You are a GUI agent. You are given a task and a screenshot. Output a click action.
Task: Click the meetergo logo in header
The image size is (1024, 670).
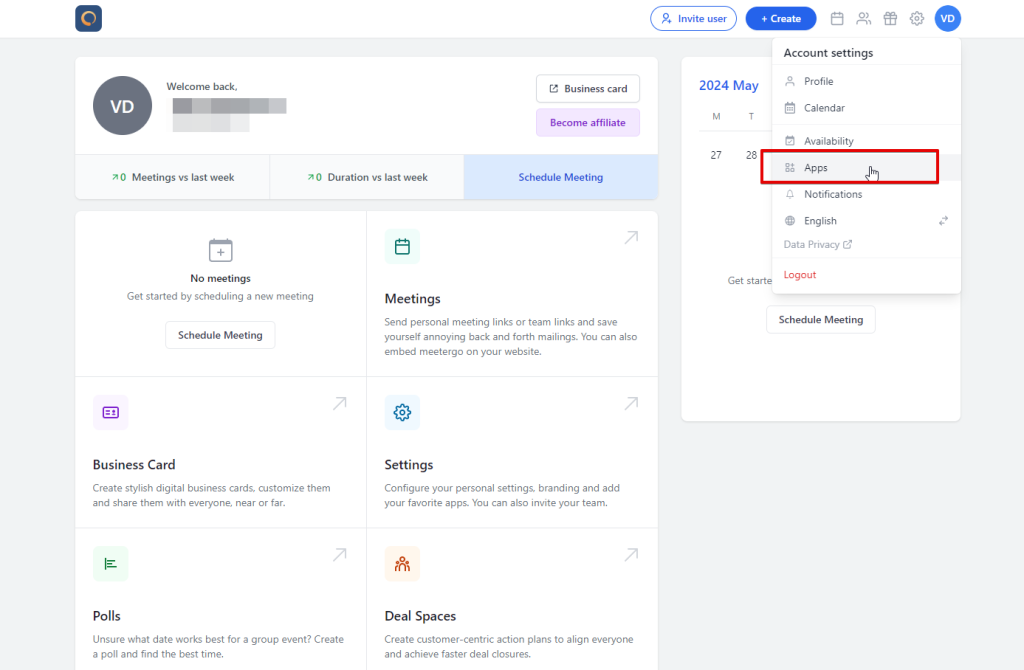[88, 18]
